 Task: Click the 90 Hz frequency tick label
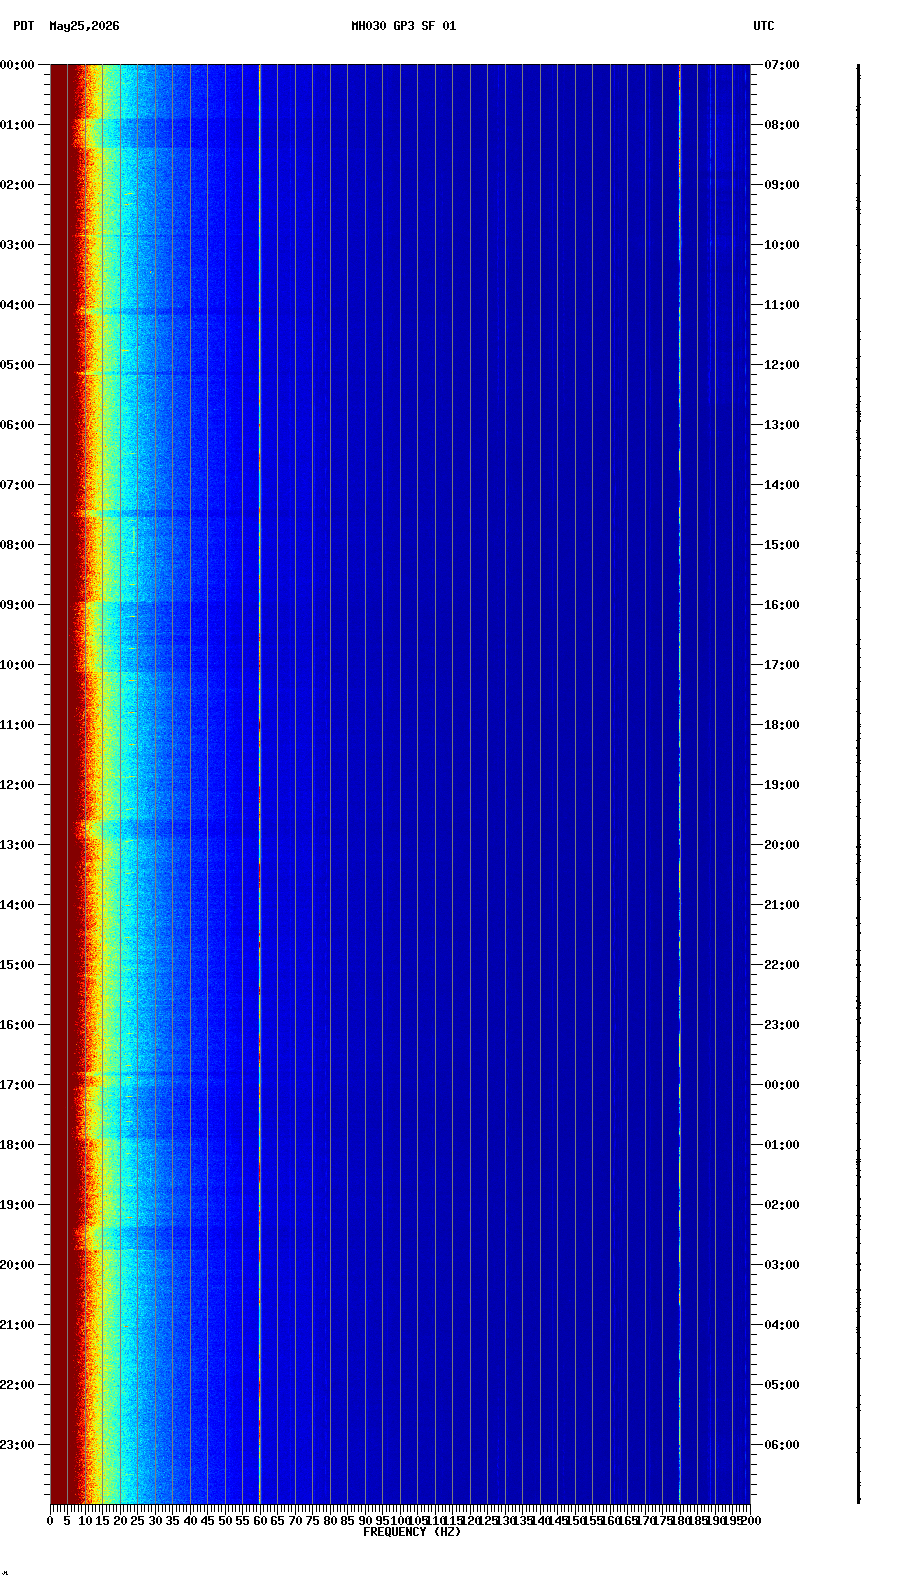coord(365,1521)
